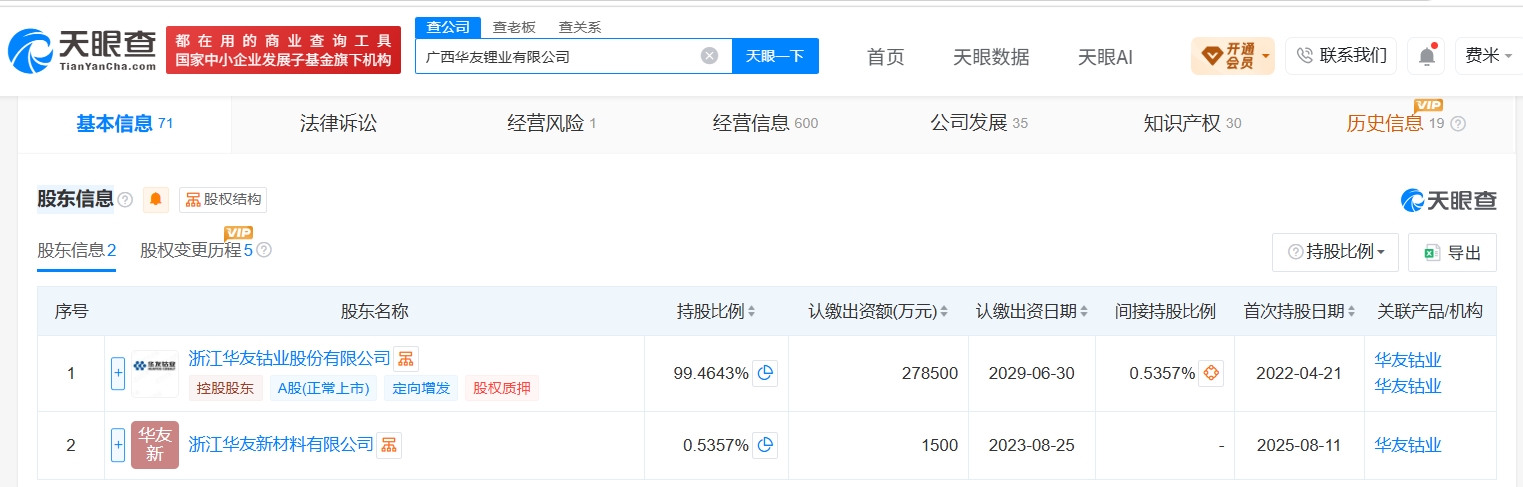
Task: Open the 持股比例 dropdown filter
Action: [1335, 252]
